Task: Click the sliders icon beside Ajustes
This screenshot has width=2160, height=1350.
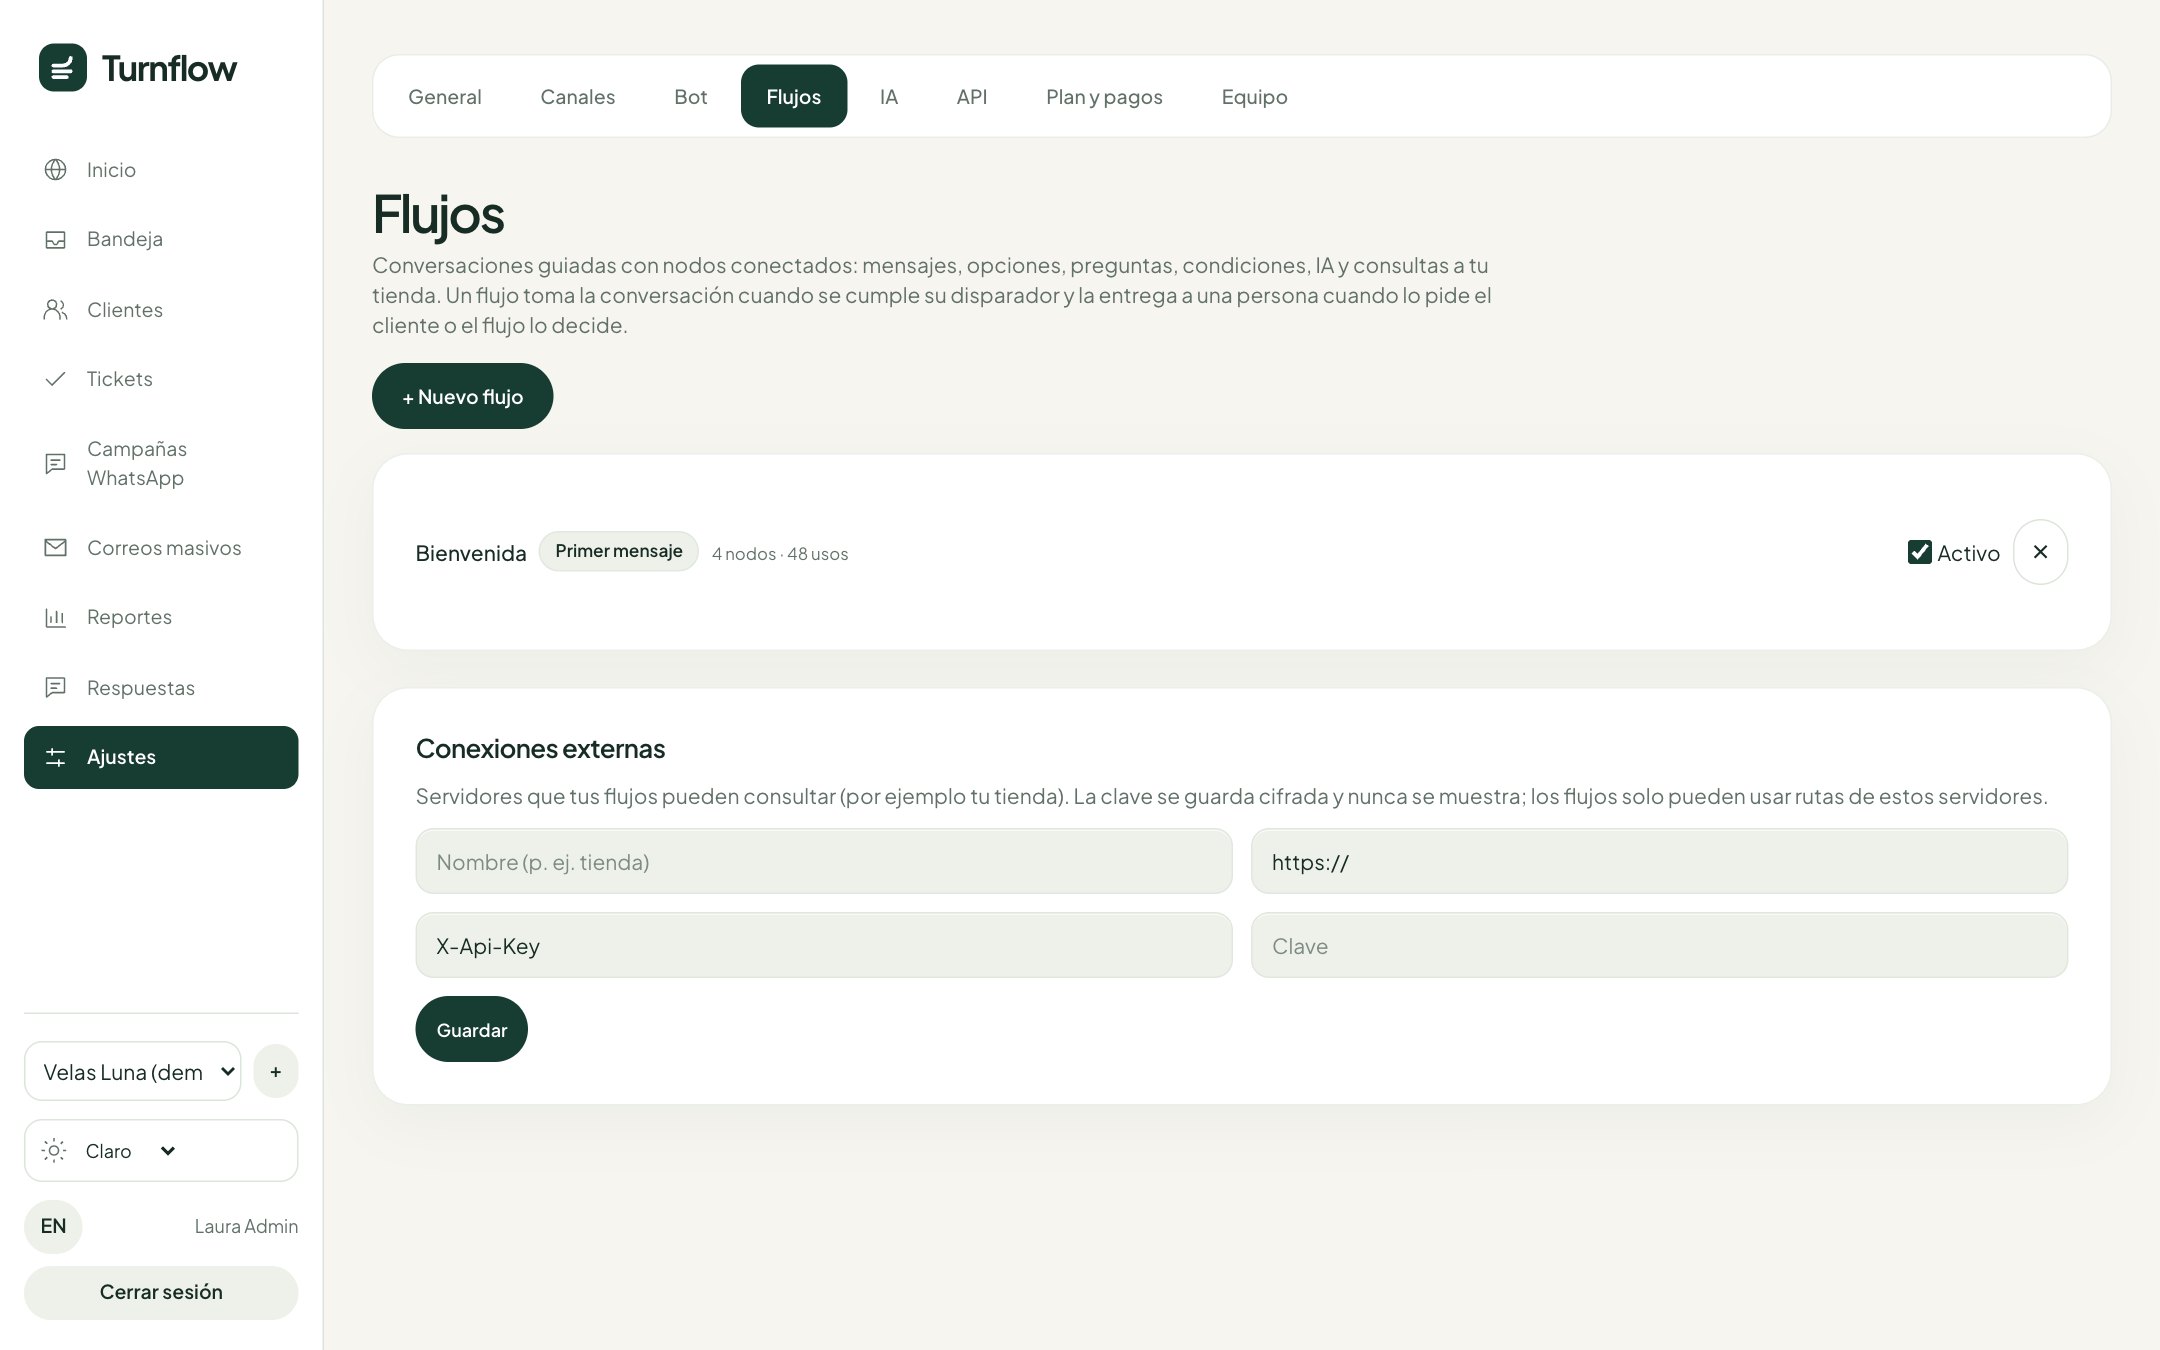Action: [56, 757]
